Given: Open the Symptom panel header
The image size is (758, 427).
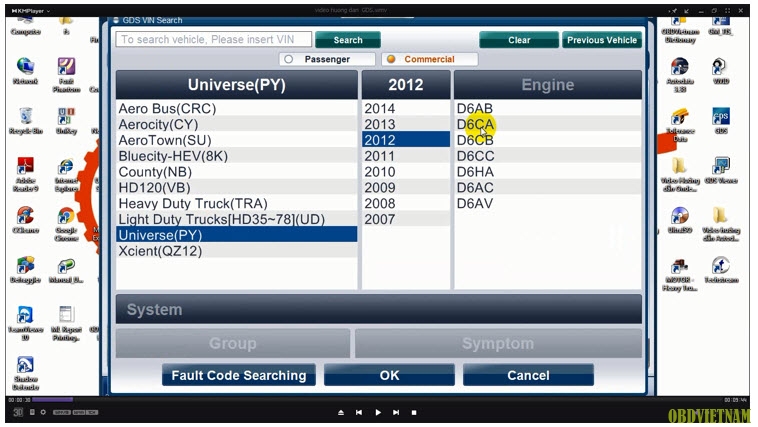Looking at the screenshot, I should (498, 343).
